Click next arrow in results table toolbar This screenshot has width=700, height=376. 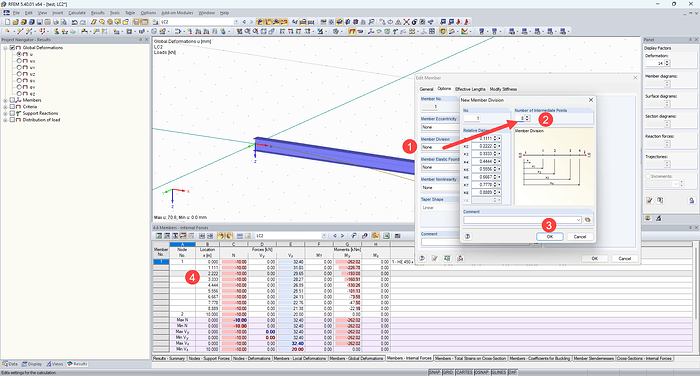pos(342,235)
